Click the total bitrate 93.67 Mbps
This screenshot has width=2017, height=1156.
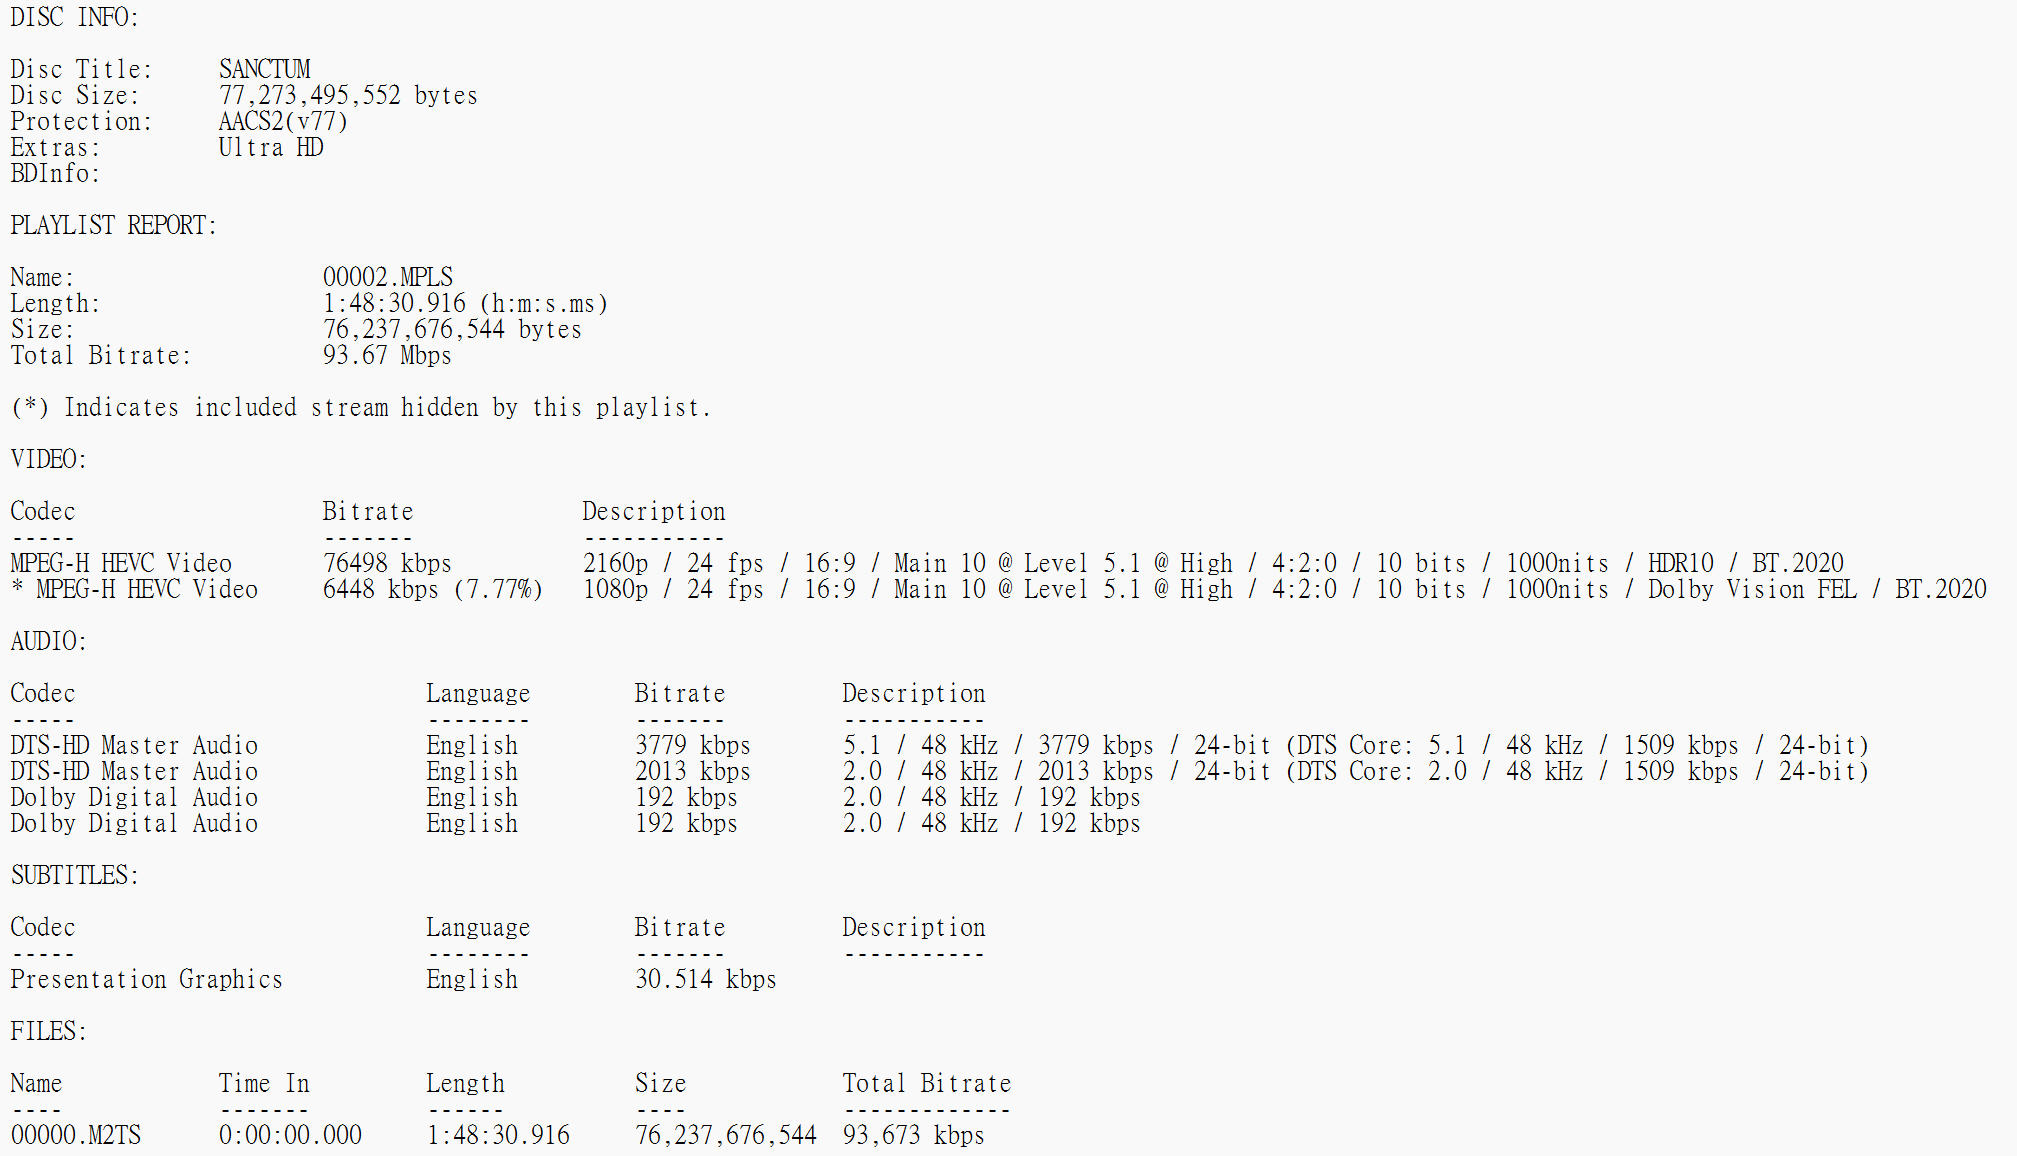tap(387, 355)
